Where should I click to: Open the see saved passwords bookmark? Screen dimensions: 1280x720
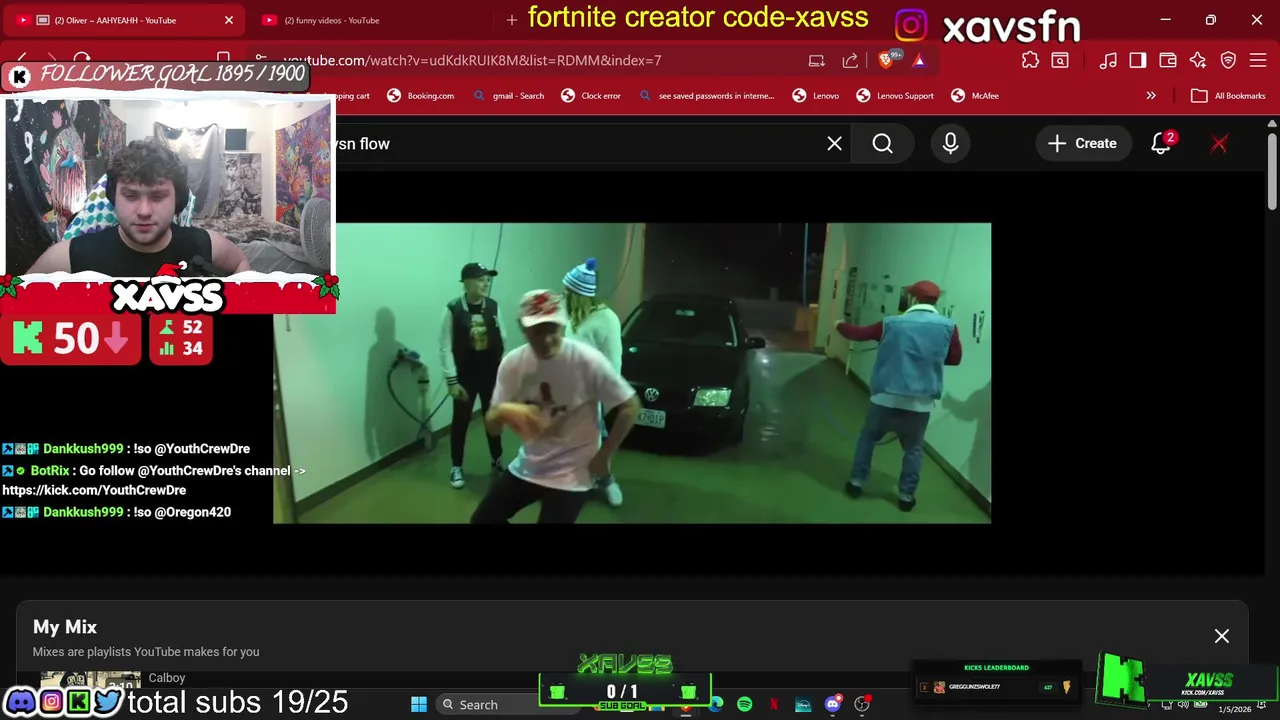706,96
